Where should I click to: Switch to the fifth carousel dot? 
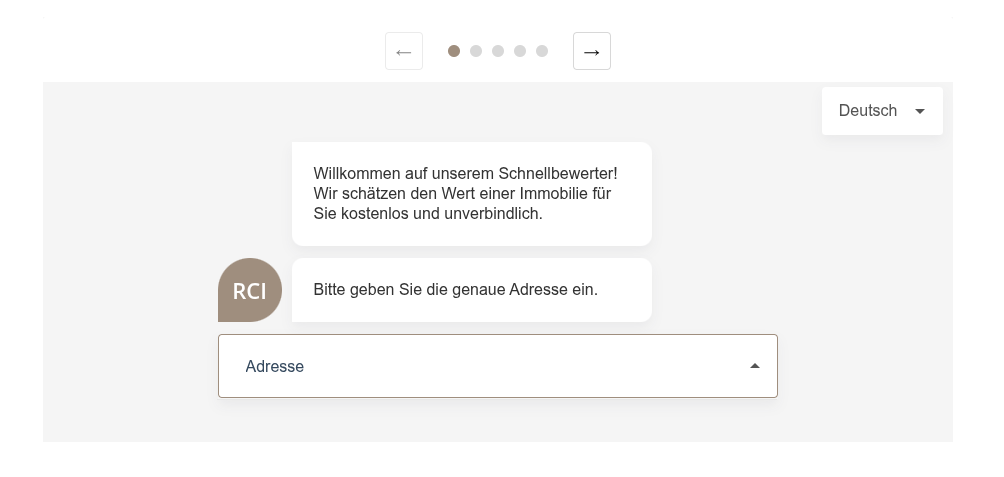(x=542, y=51)
